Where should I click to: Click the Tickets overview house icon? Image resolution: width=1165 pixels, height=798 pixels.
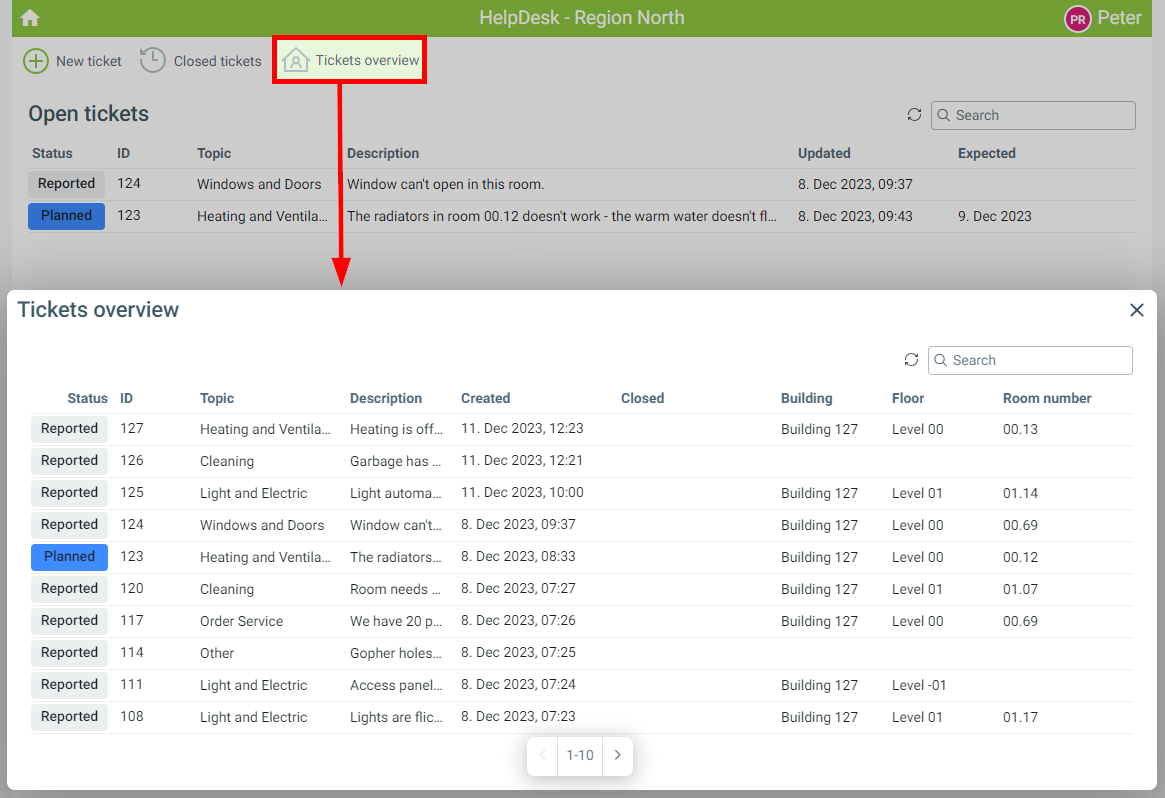[296, 61]
